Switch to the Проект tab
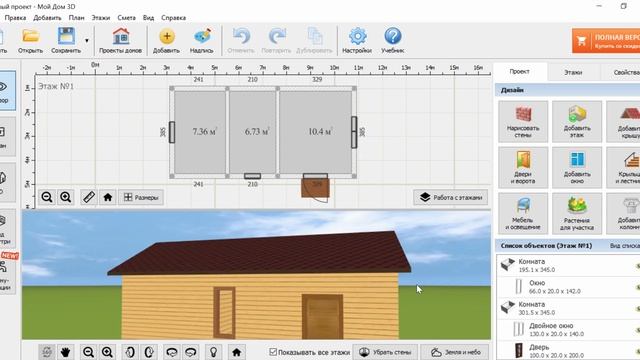The image size is (640, 360). point(520,71)
